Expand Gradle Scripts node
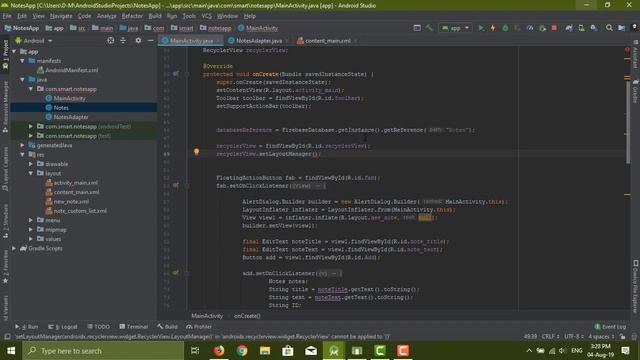This screenshot has height=360, width=640. click(x=14, y=248)
